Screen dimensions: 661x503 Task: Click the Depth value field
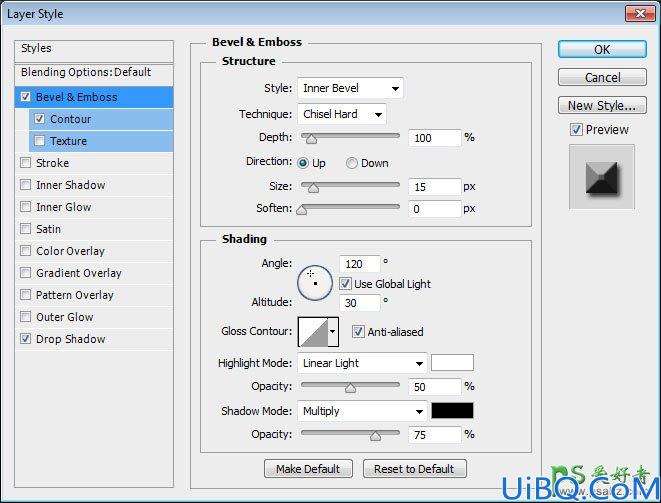click(435, 138)
